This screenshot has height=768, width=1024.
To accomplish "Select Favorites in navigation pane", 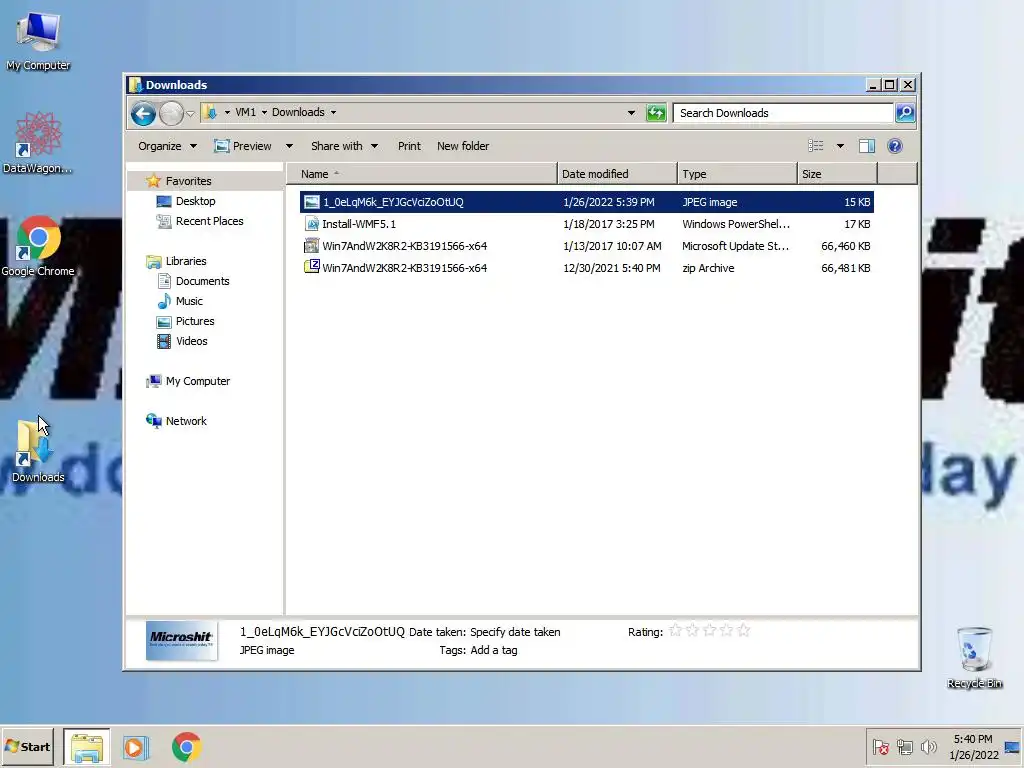I will pyautogui.click(x=188, y=181).
